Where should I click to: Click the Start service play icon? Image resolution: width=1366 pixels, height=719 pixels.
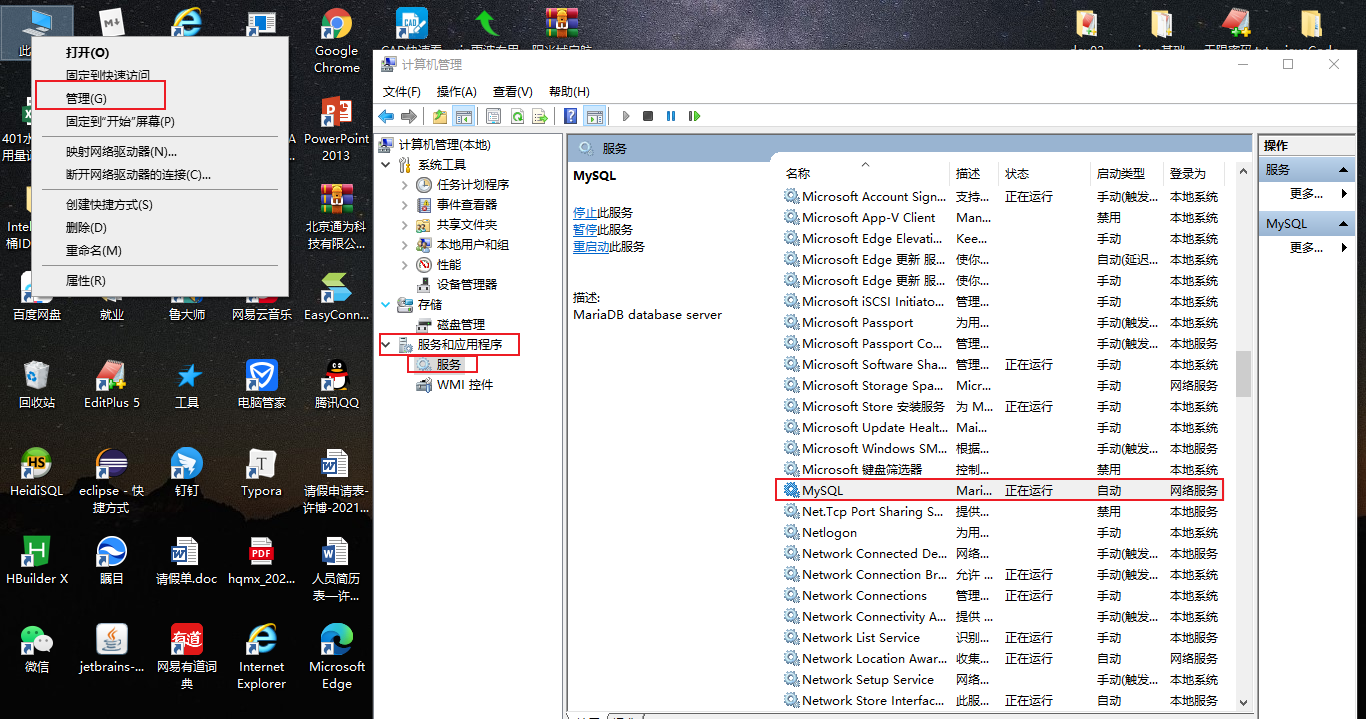click(x=626, y=116)
